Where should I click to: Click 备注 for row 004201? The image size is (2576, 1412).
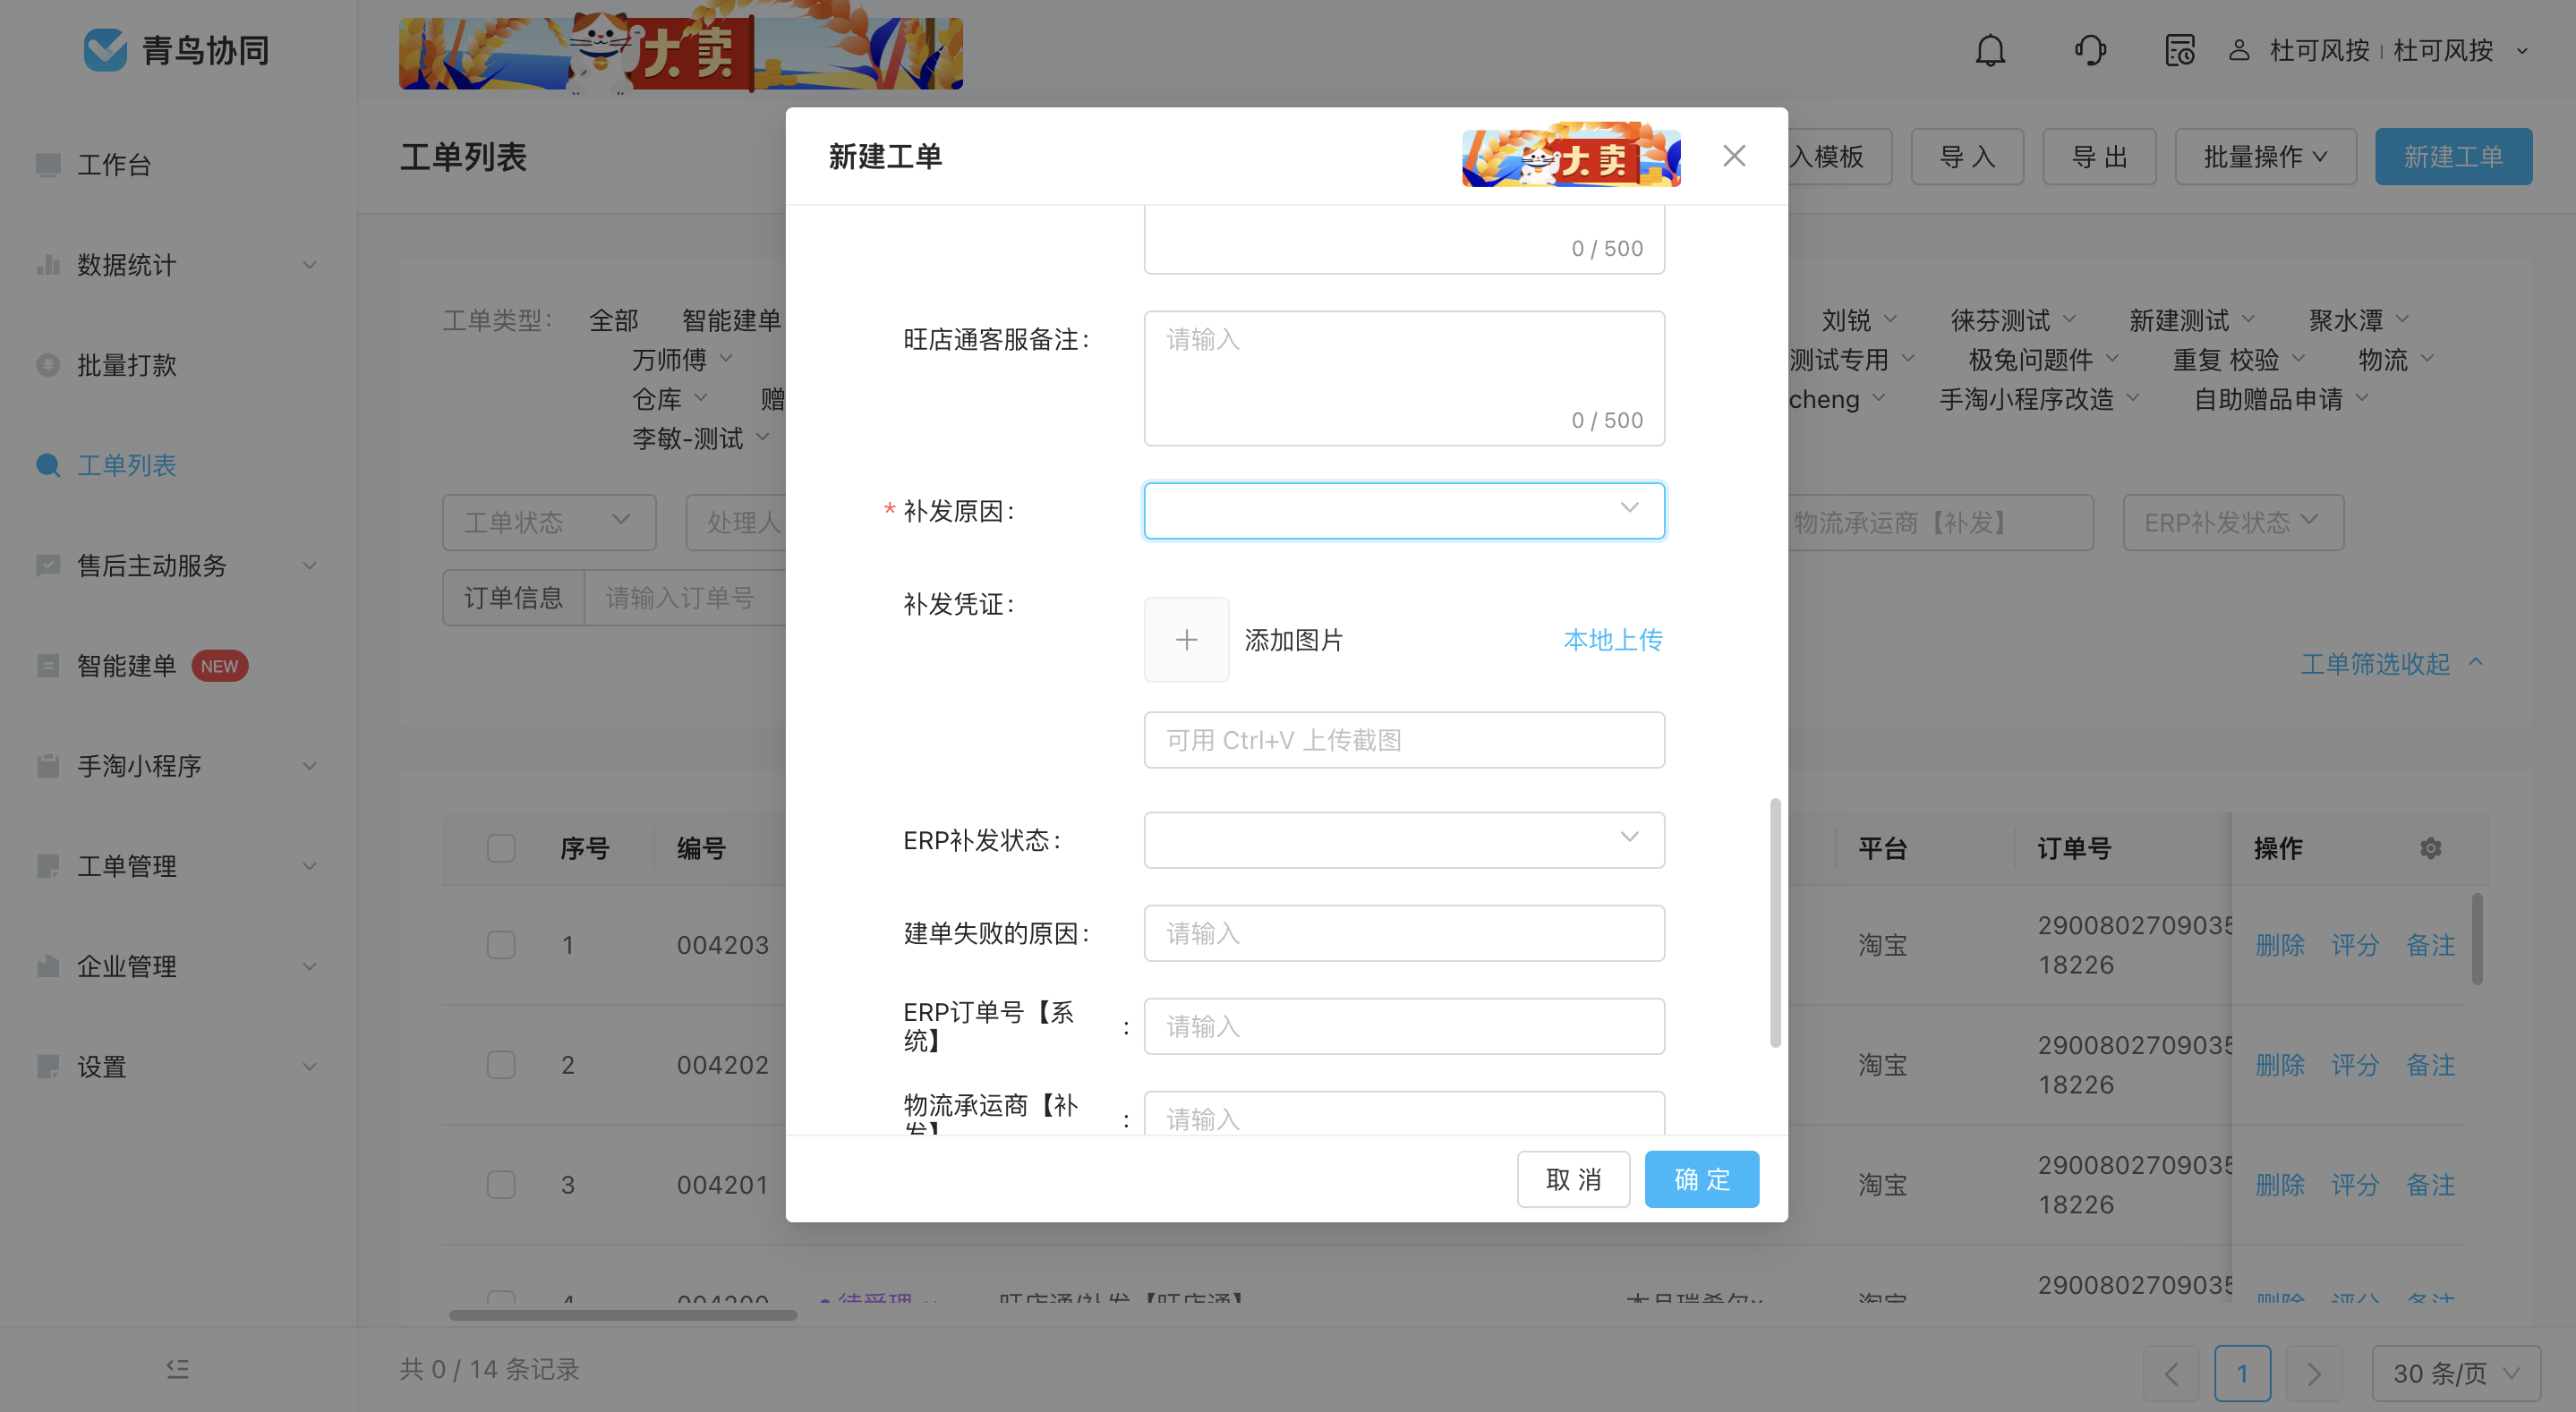coord(2430,1185)
